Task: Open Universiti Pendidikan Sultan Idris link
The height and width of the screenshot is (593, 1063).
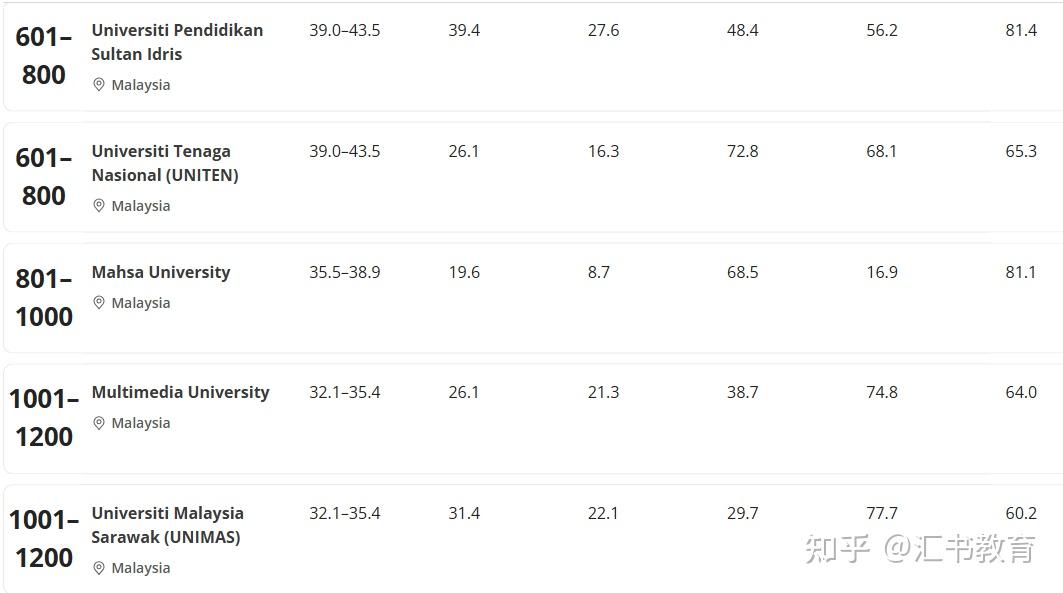Action: [177, 42]
